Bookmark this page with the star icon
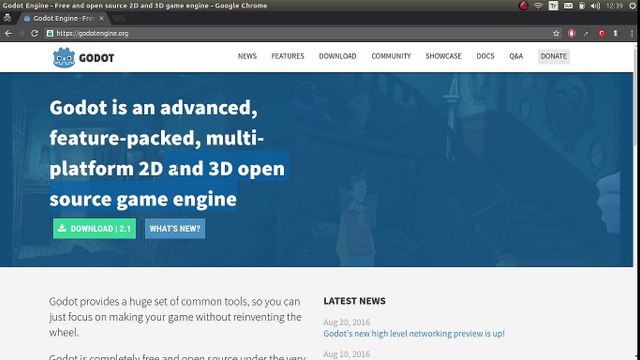Screen dimensions: 640x360 point(556,33)
